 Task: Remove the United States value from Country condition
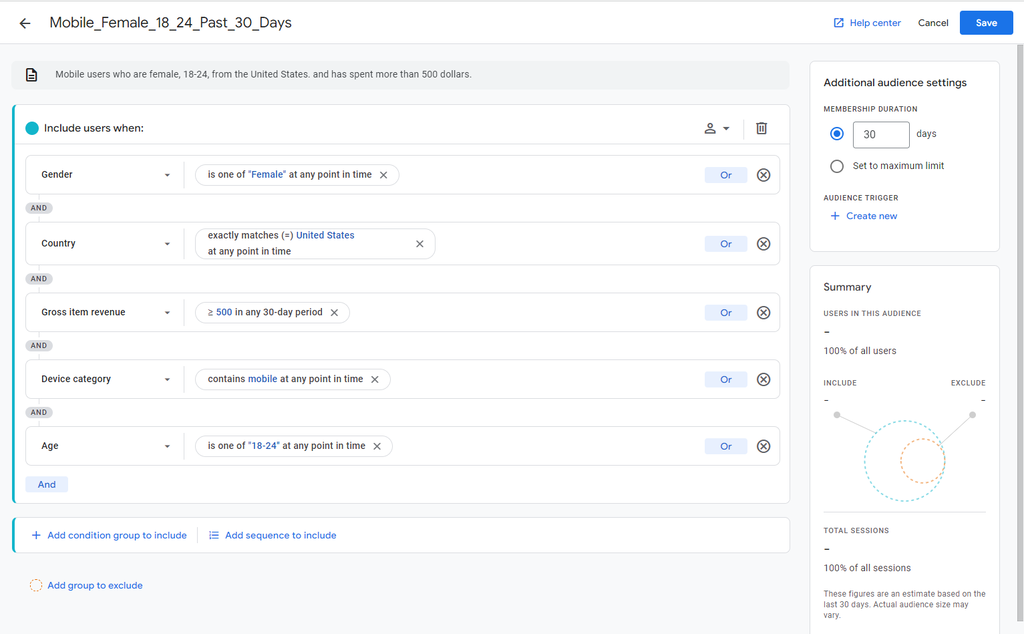point(419,242)
